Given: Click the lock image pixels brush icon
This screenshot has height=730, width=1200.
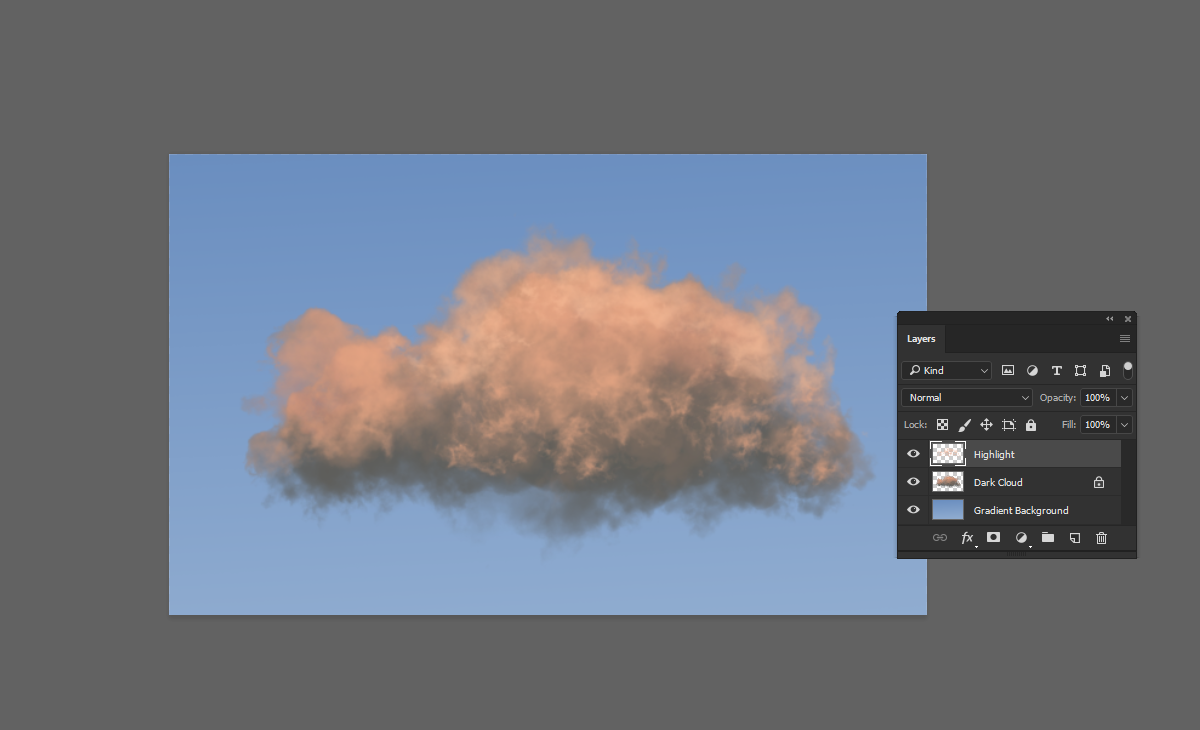Looking at the screenshot, I should pyautogui.click(x=964, y=425).
